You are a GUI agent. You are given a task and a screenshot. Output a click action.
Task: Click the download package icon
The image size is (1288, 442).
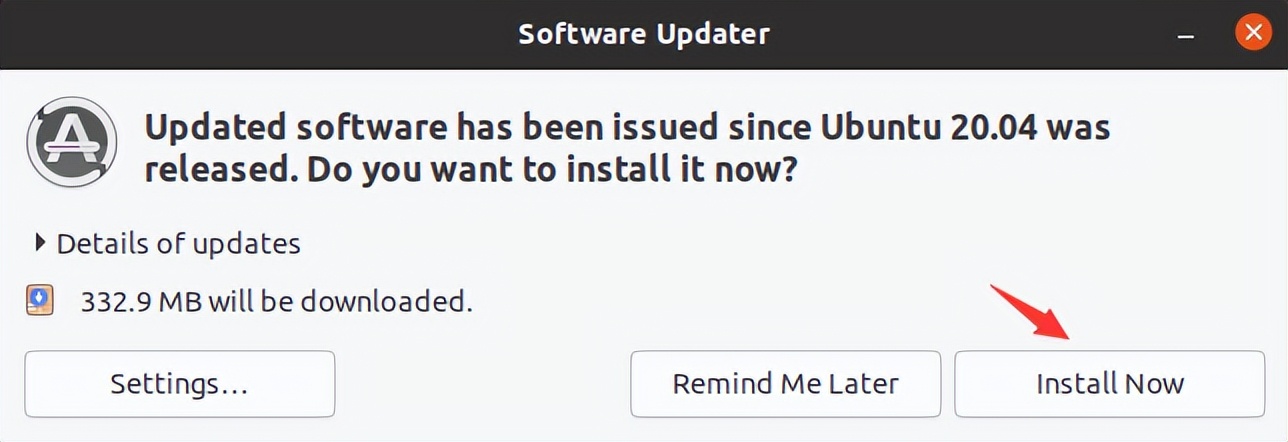tap(40, 300)
